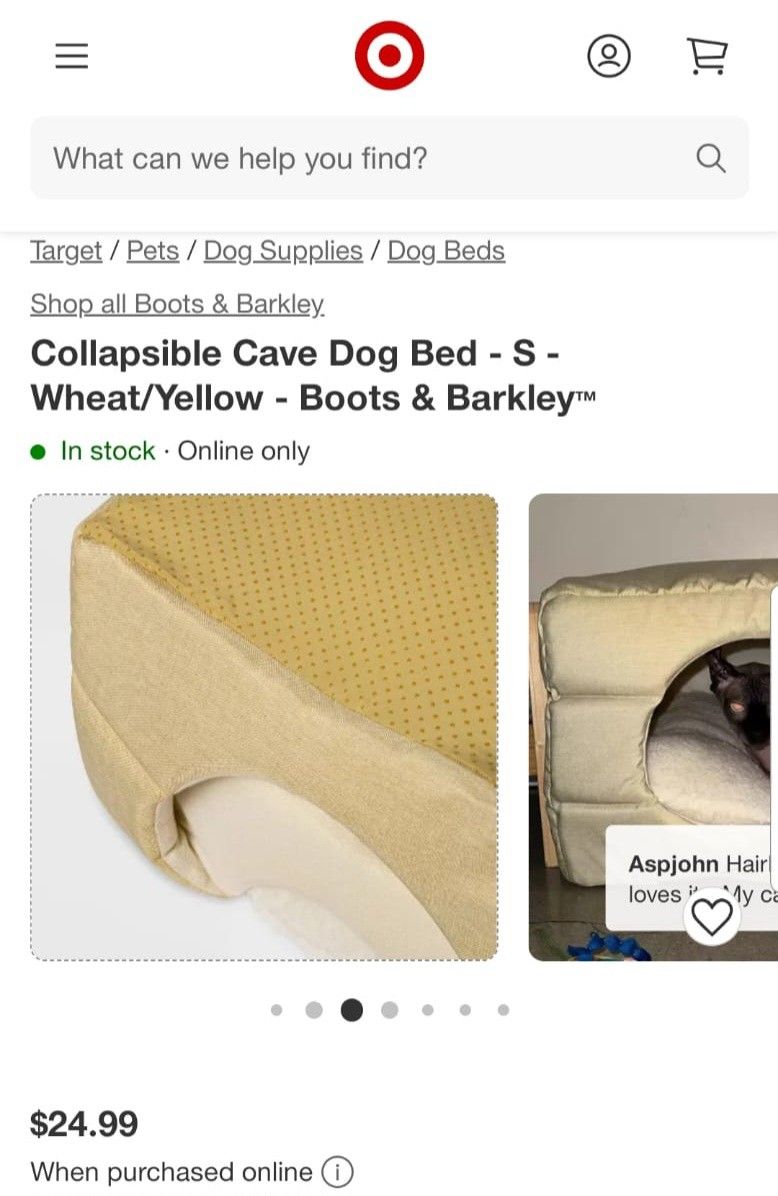View the customer photo with cat in bed

(653, 727)
